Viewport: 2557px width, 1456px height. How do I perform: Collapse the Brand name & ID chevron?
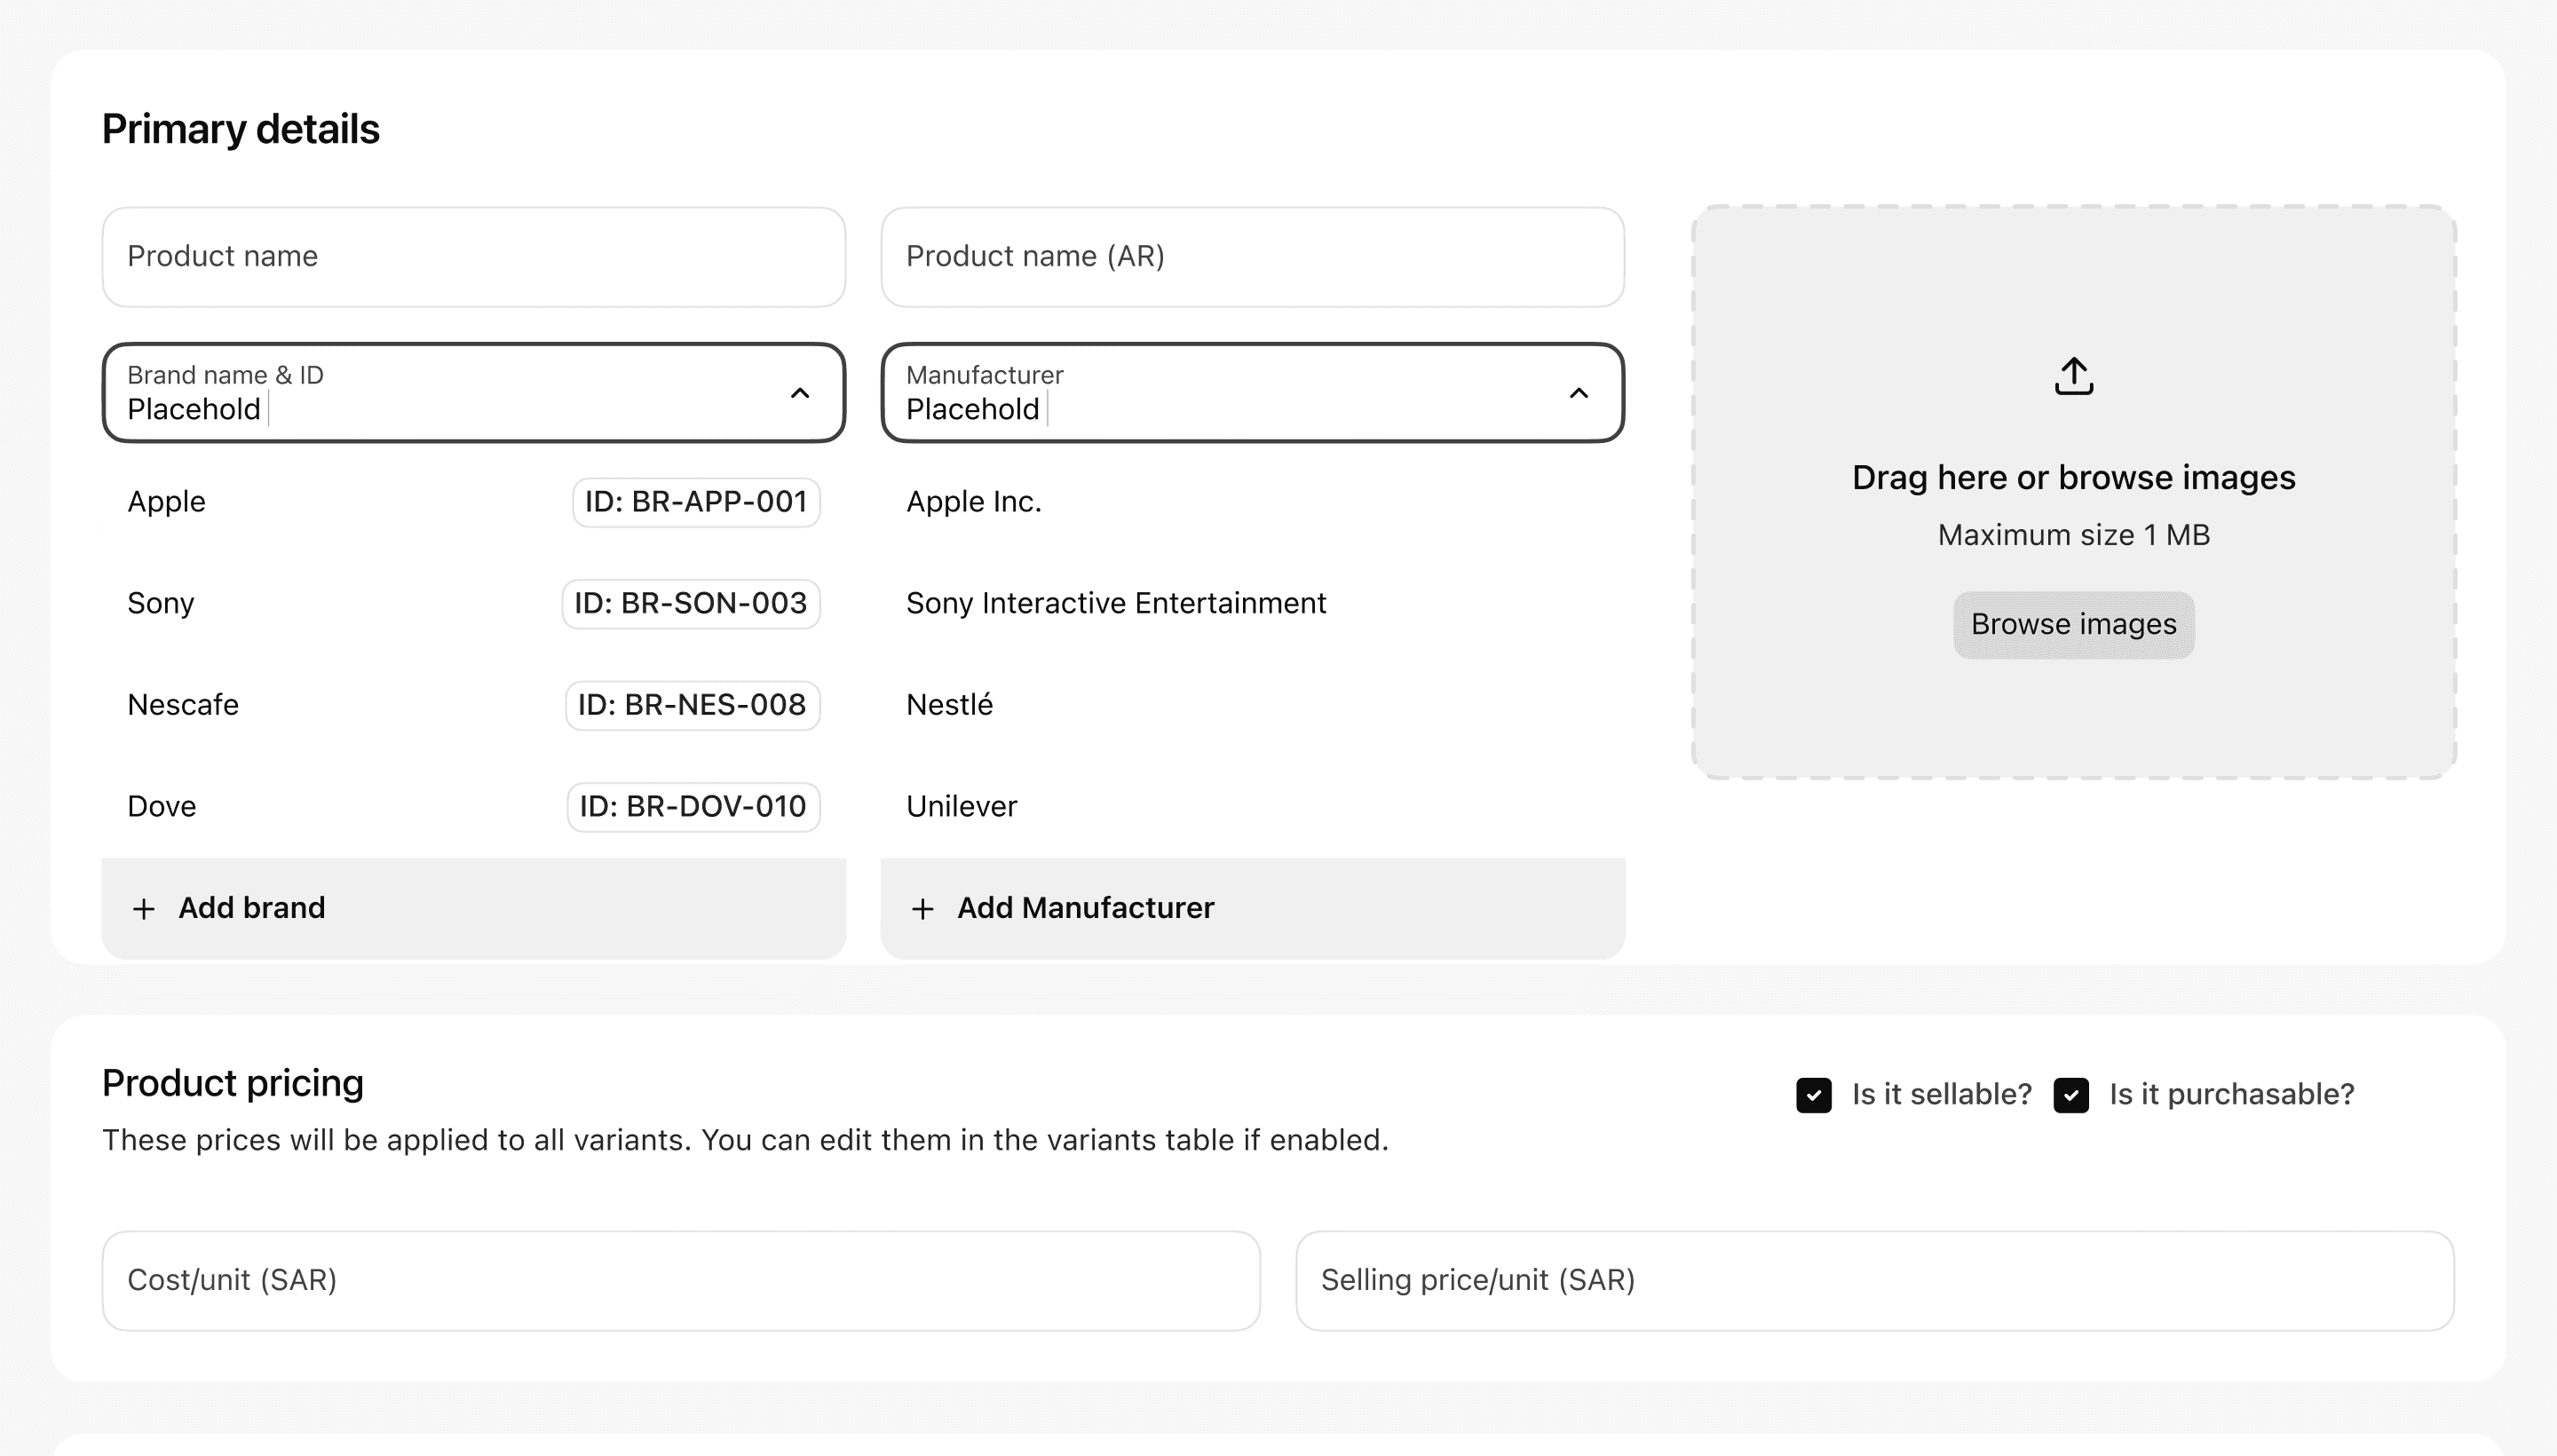click(799, 393)
